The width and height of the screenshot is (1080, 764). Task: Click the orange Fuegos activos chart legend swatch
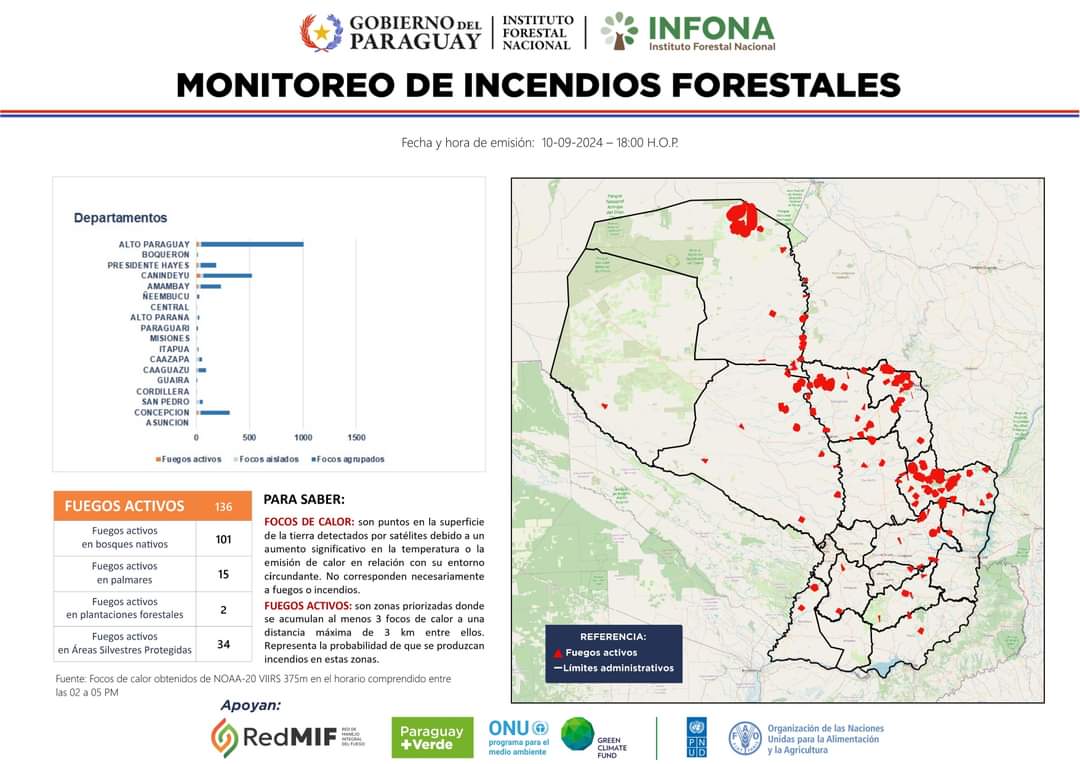point(158,460)
